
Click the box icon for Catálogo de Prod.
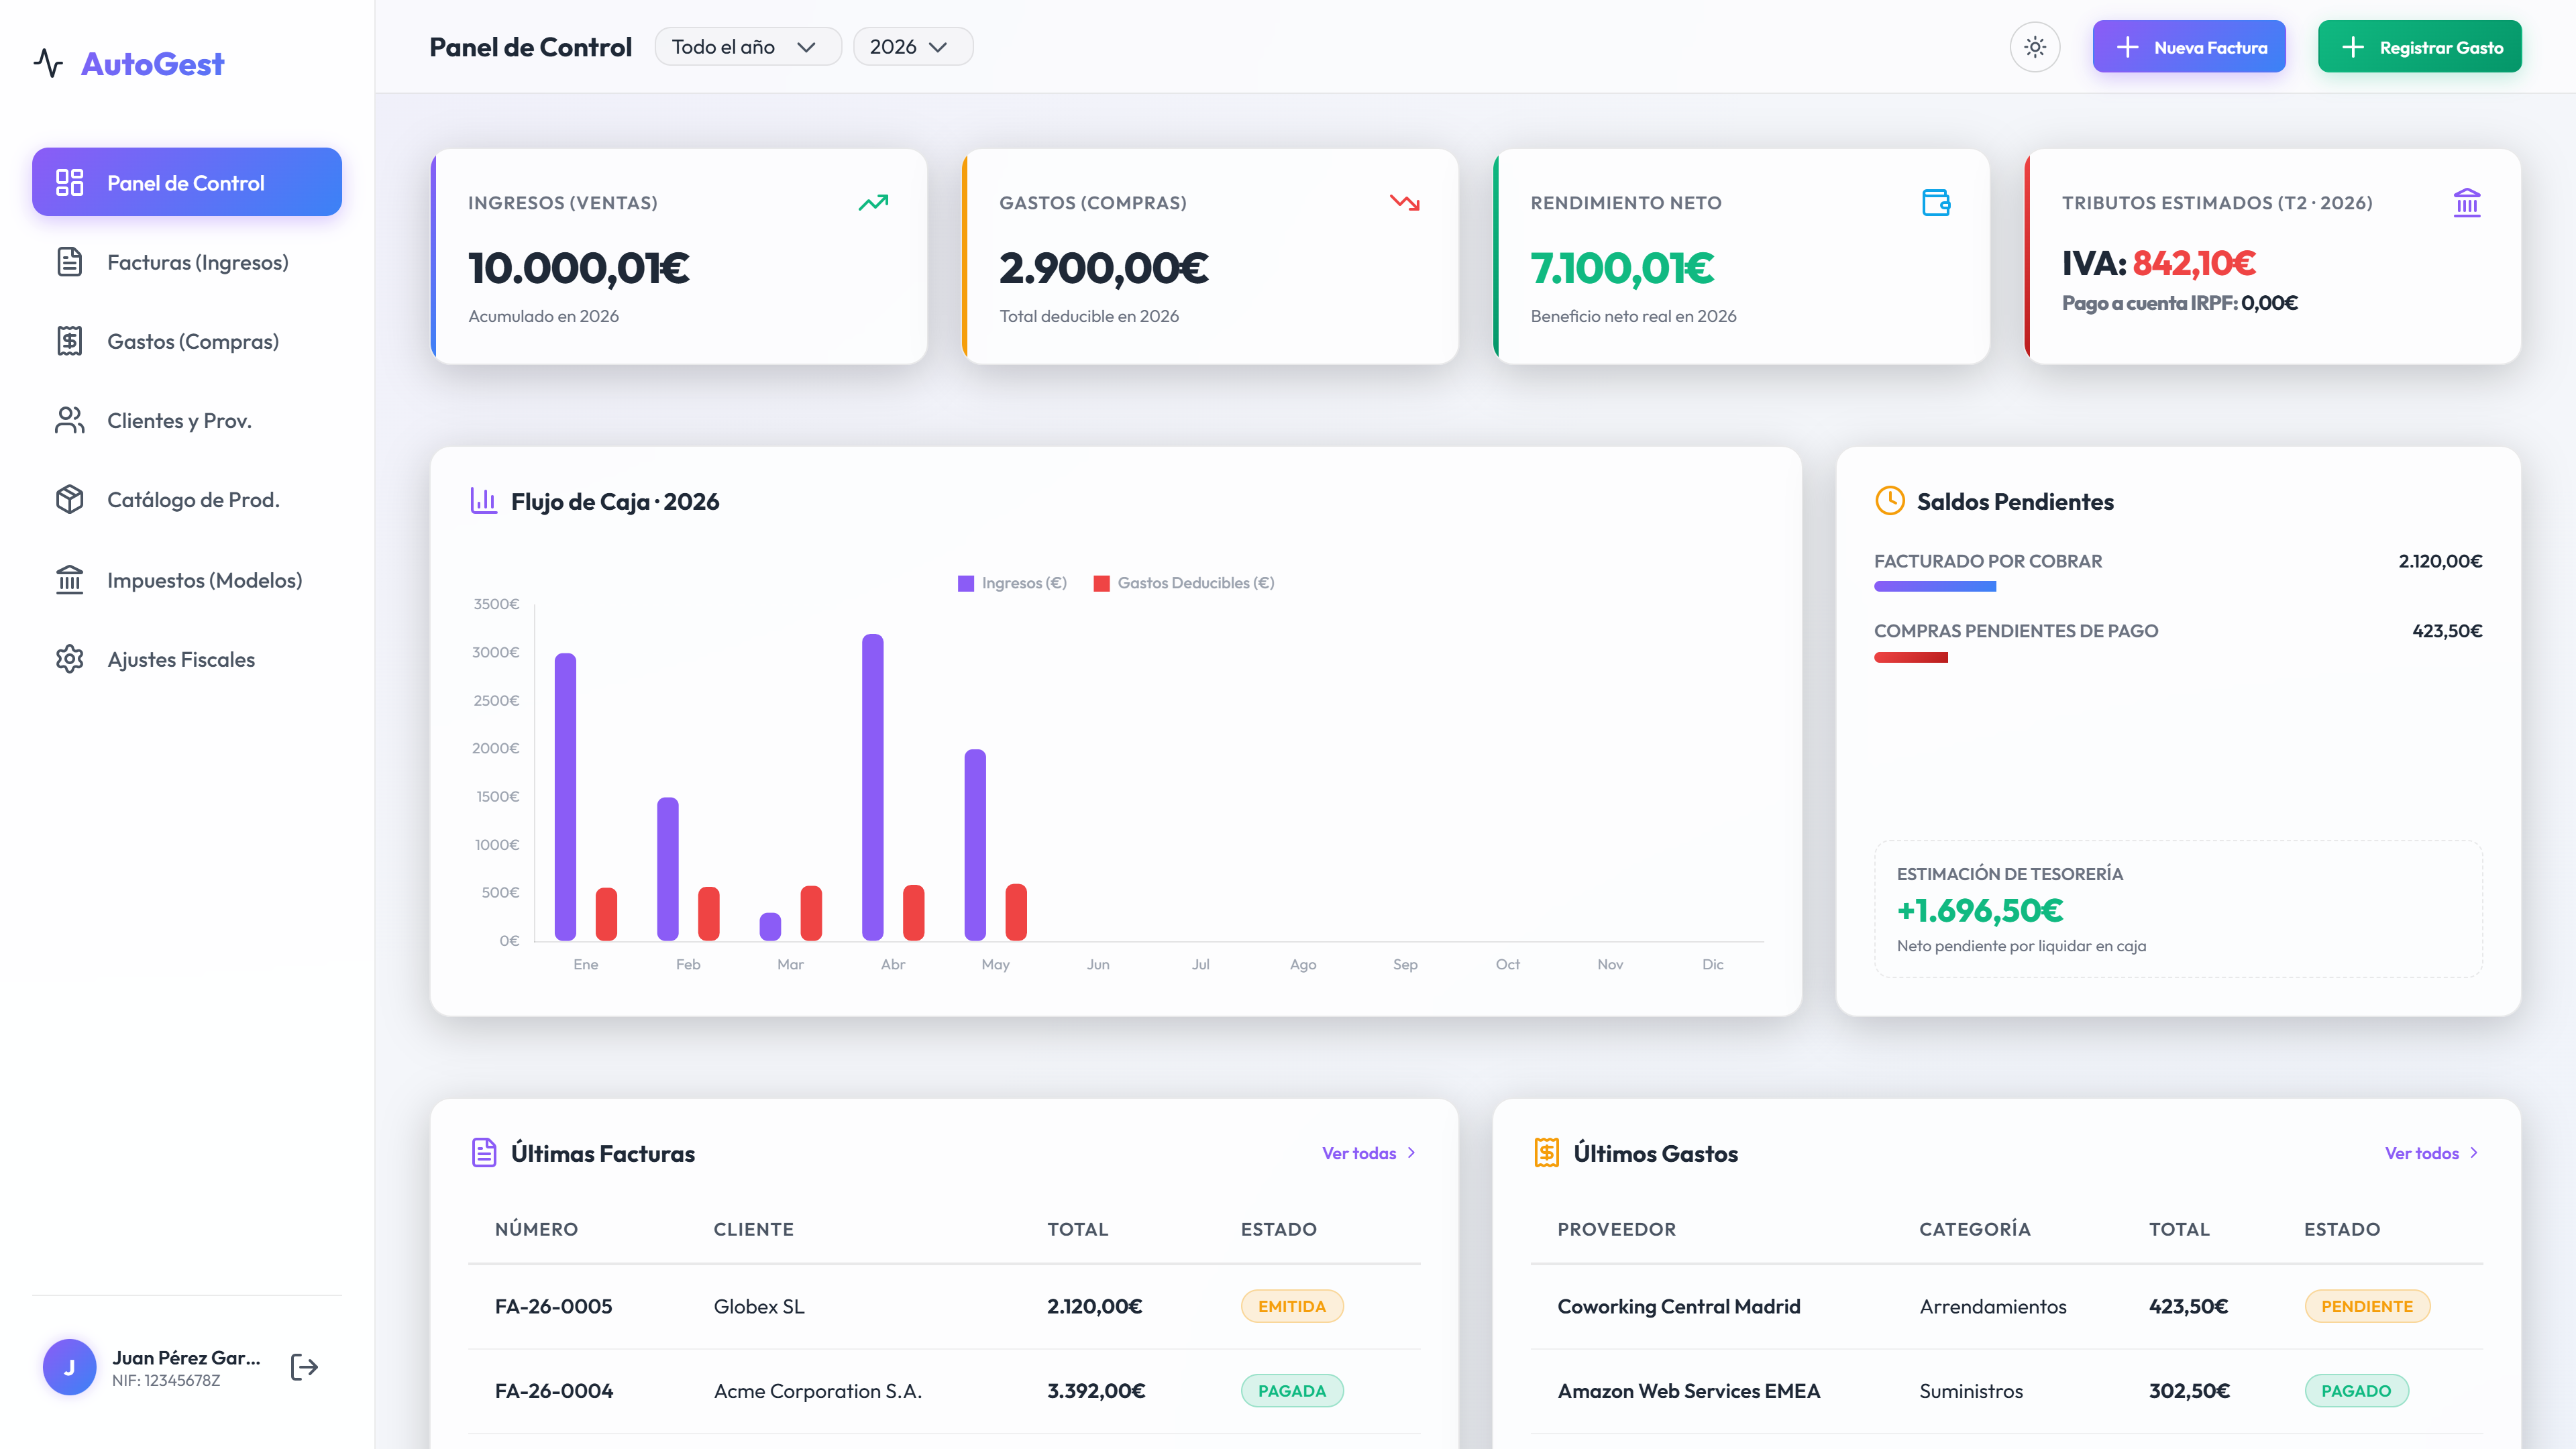coord(69,499)
